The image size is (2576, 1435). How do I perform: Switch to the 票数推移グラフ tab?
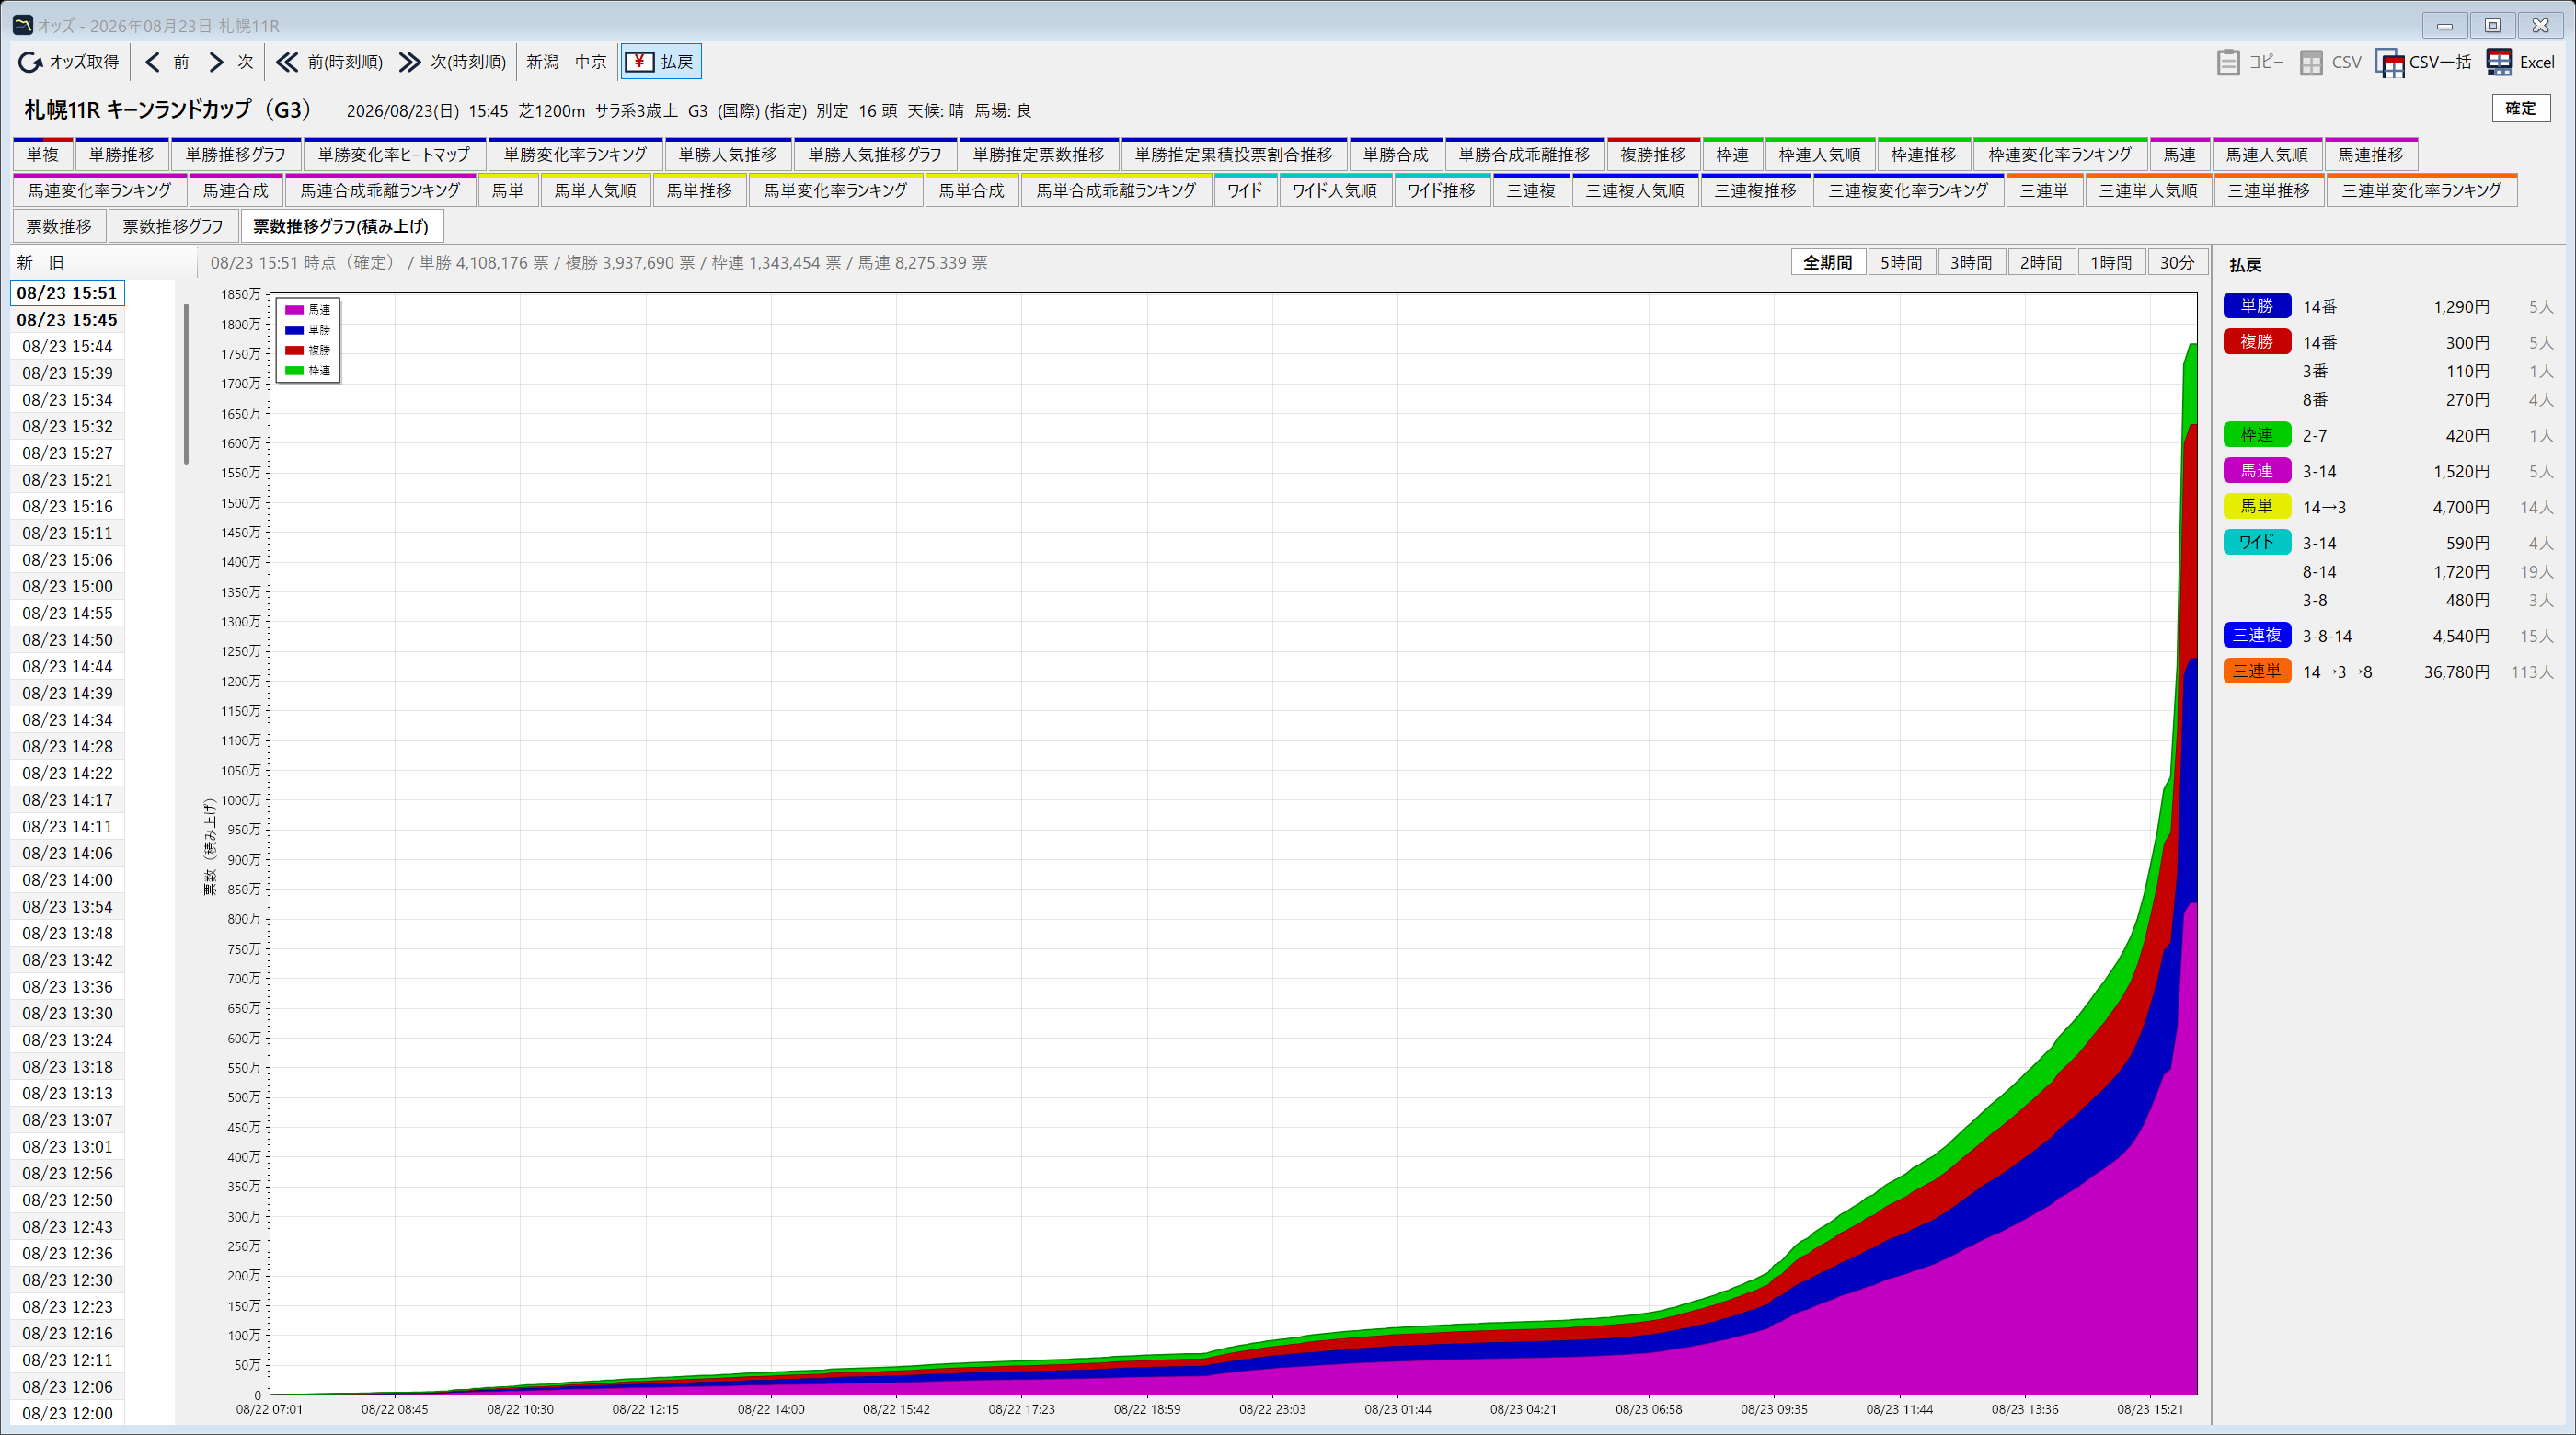(x=173, y=227)
